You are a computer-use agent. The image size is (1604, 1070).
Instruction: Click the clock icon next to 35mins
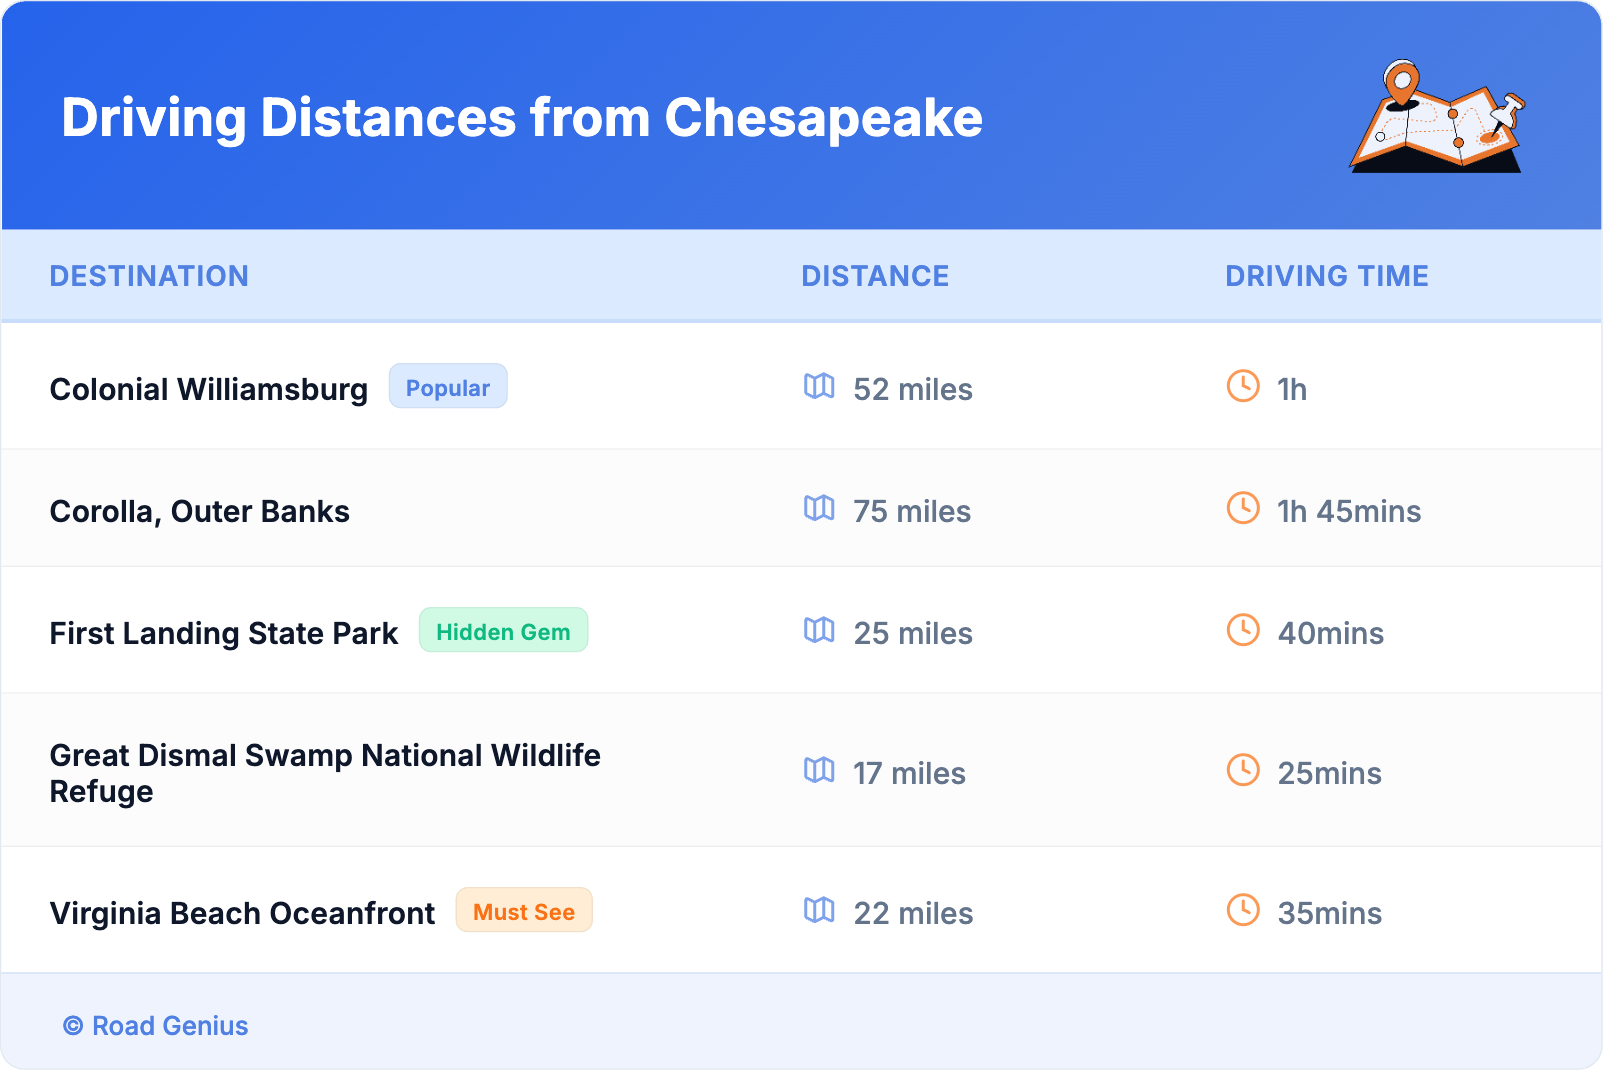click(1243, 911)
